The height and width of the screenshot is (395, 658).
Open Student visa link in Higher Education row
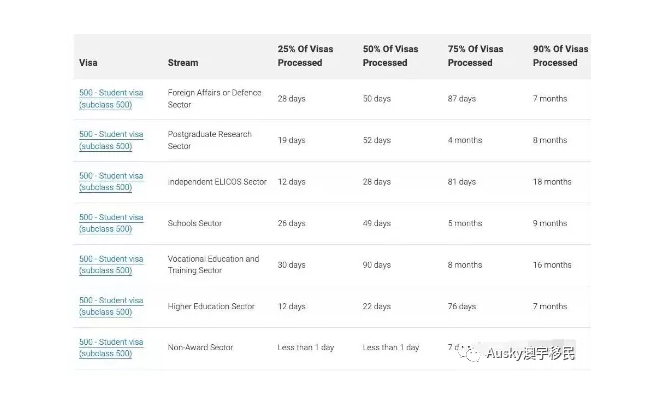pos(111,306)
